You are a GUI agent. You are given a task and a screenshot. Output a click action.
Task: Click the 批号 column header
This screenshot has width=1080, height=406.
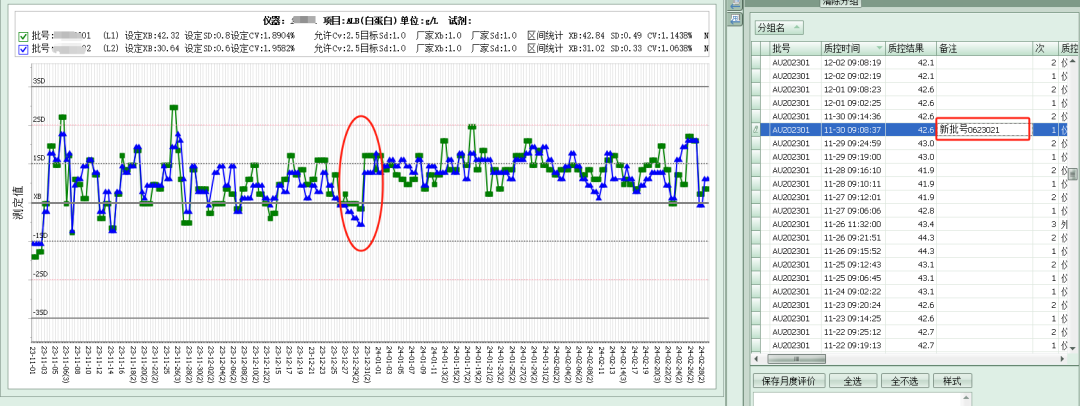pos(795,48)
